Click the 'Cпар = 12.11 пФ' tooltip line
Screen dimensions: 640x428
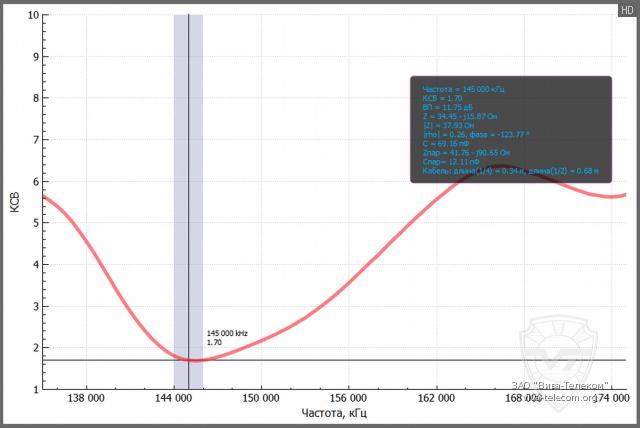451,162
